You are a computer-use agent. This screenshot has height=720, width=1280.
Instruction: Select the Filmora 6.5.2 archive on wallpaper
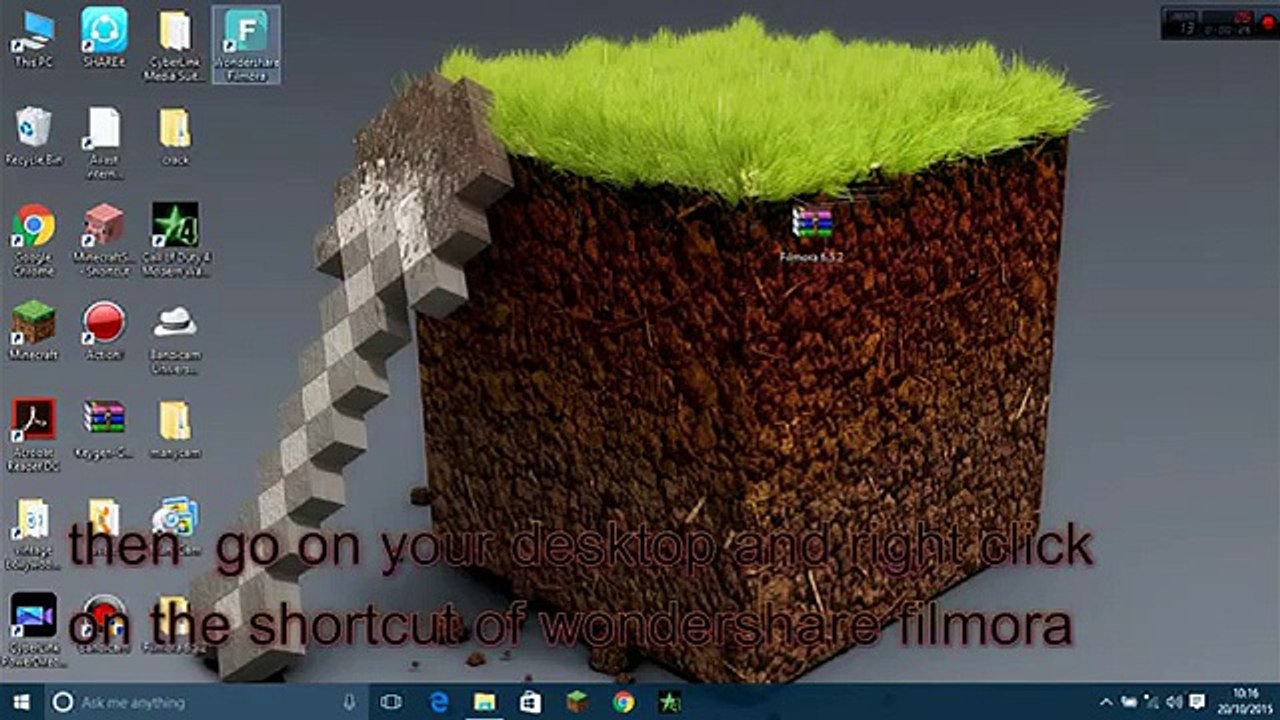click(x=811, y=233)
